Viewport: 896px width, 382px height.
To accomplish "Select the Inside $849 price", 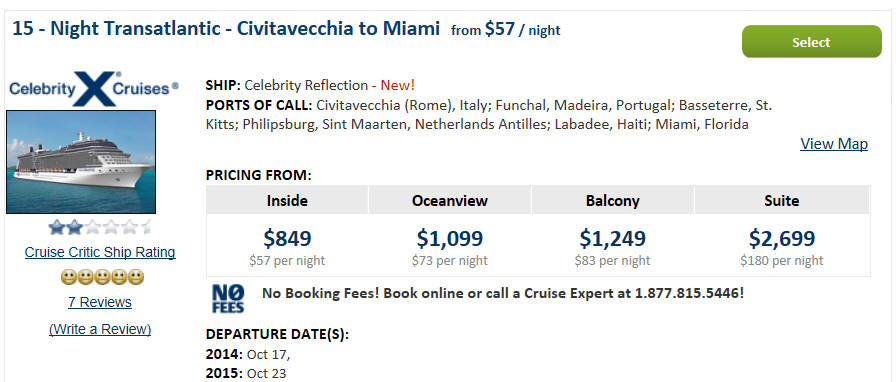I will [287, 238].
